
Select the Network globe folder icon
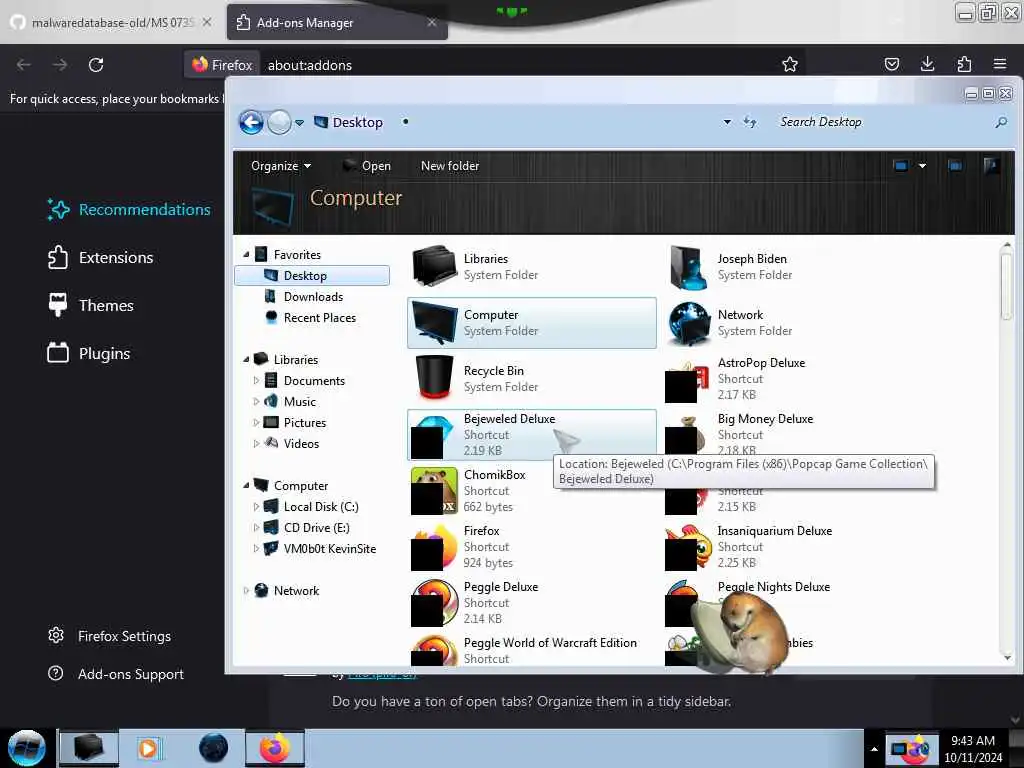(688, 323)
